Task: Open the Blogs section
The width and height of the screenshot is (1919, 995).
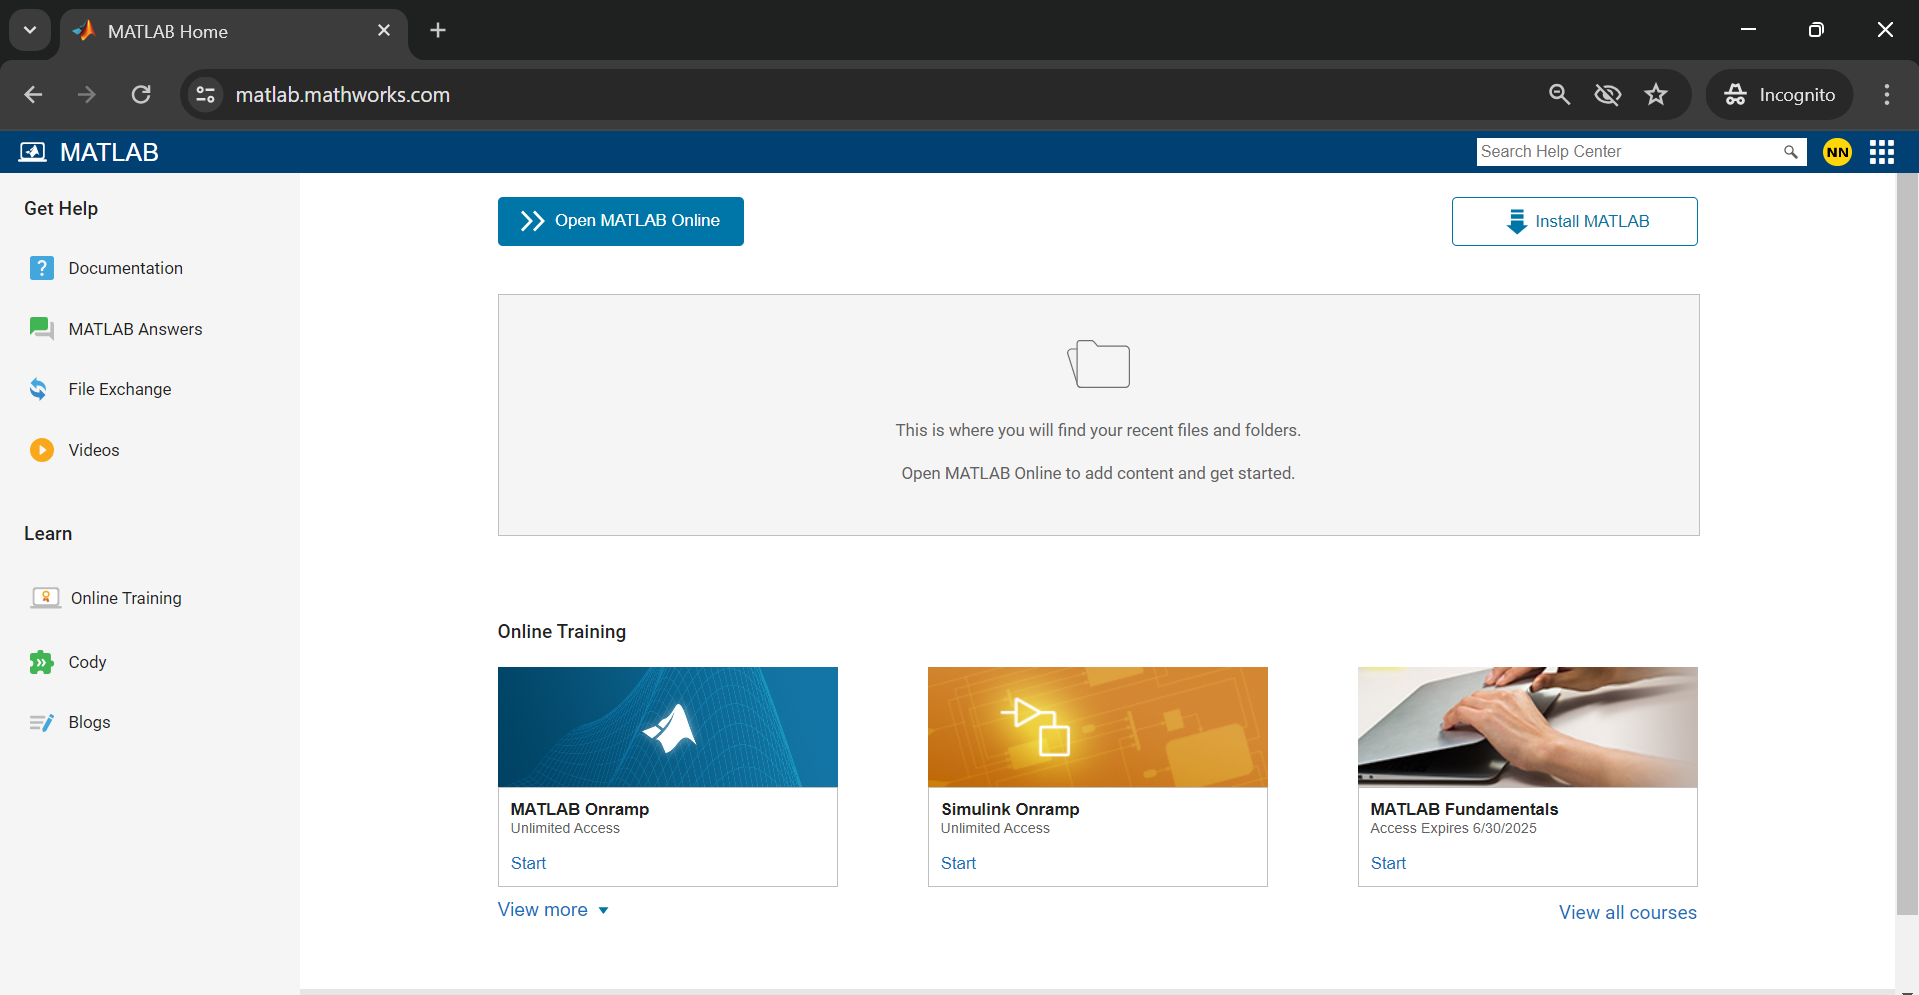Action: coord(89,722)
